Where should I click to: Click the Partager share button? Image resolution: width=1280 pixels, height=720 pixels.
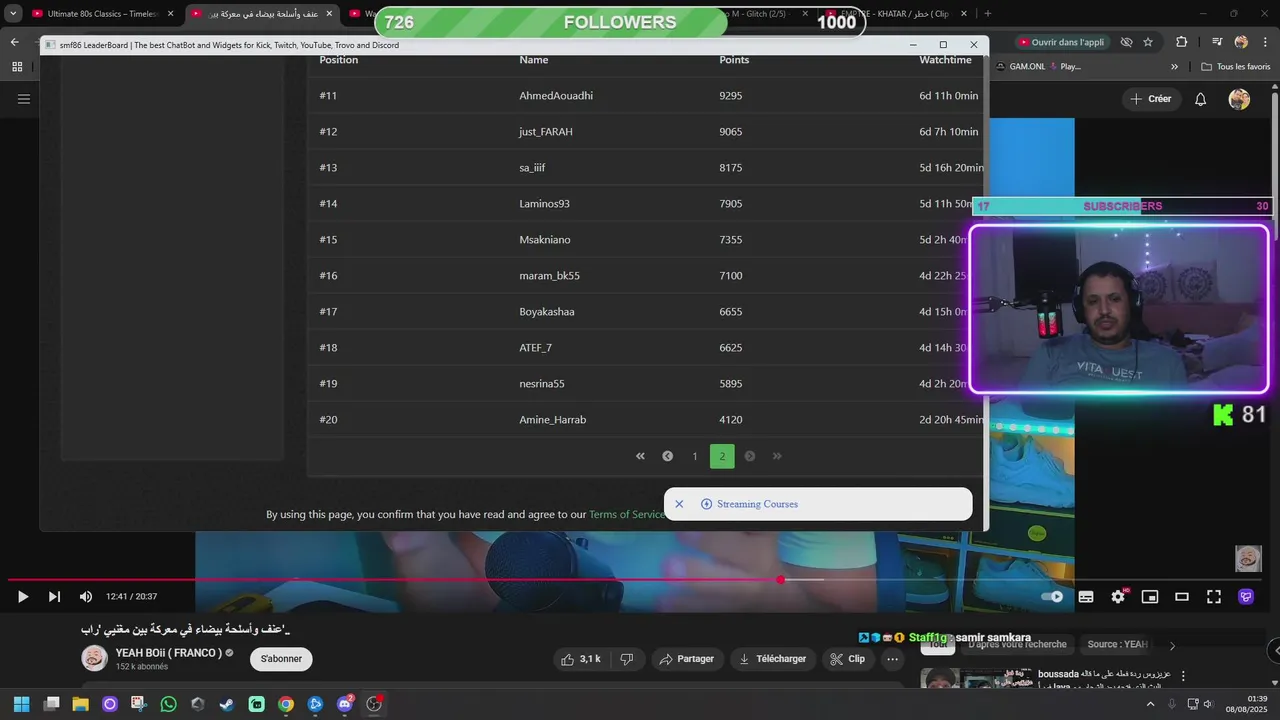coord(688,659)
